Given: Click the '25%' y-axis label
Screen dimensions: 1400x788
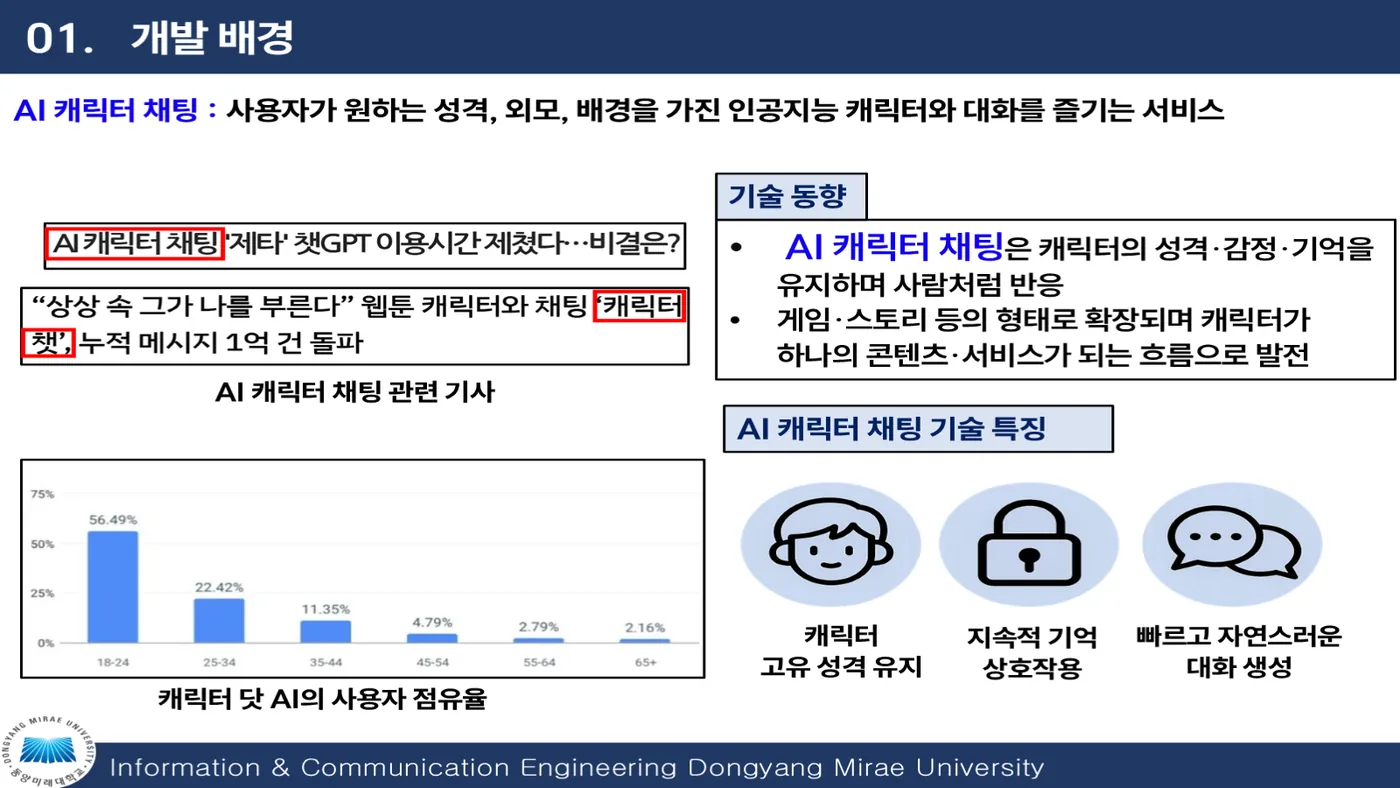Looking at the screenshot, I should (x=43, y=593).
